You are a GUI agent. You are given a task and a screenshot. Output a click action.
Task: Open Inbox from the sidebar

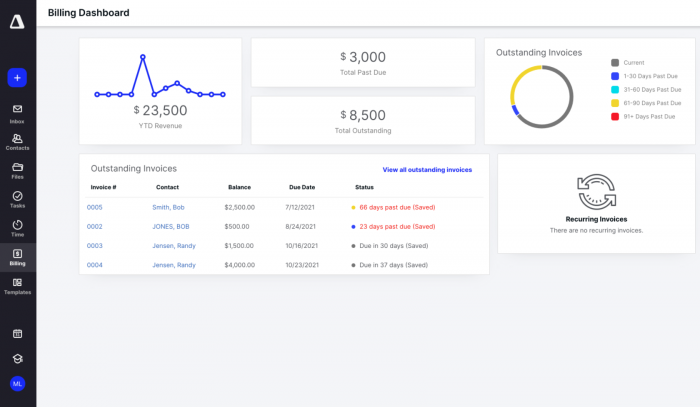[x=17, y=114]
